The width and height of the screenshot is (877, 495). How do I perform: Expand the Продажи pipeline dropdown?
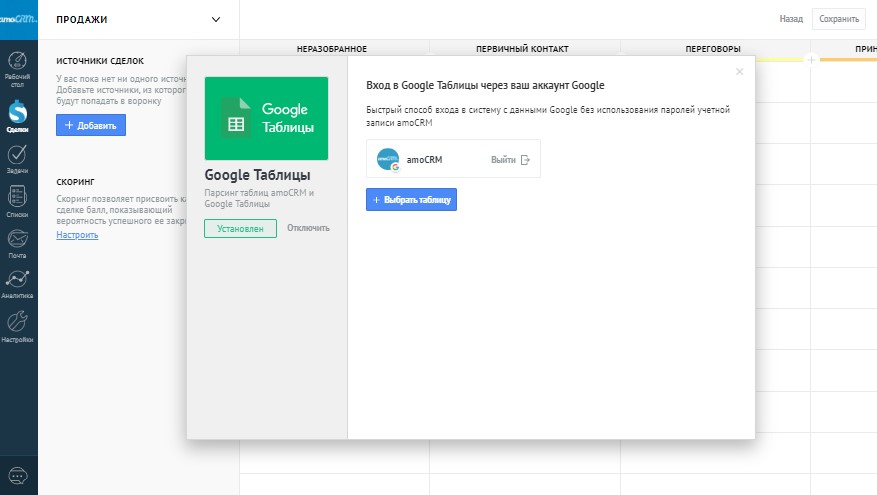(217, 19)
